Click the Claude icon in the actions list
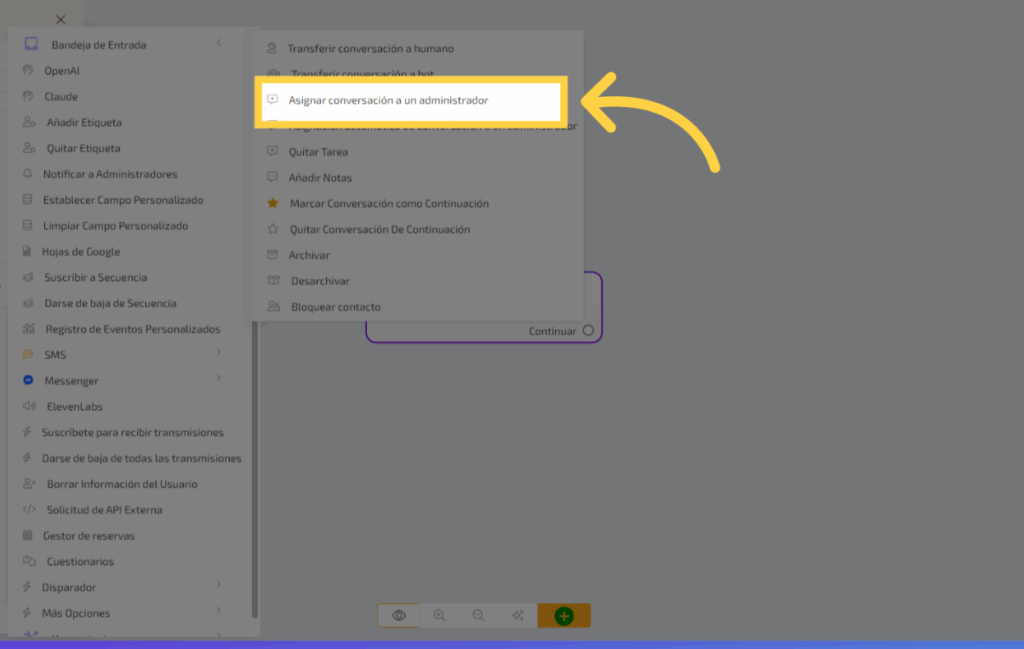Screen dimensions: 1024x649 pos(29,97)
